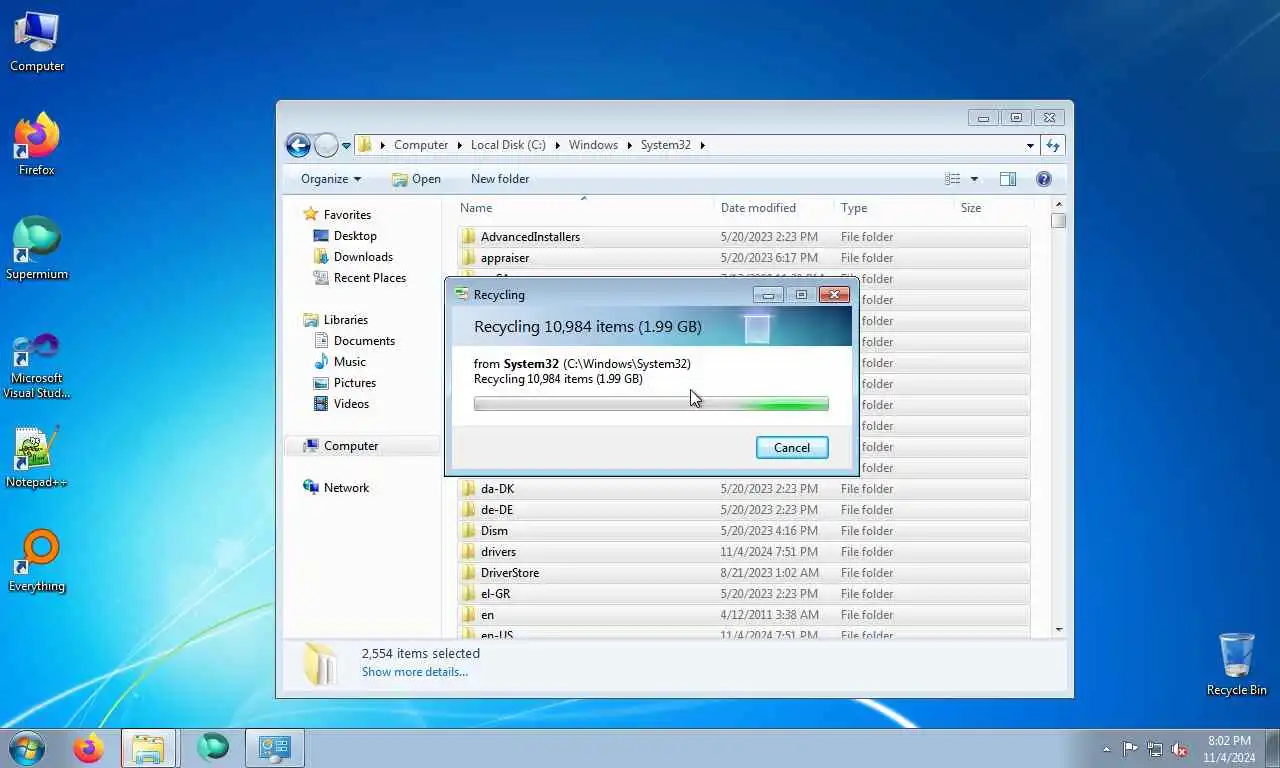Open the Supermium desktop shortcut
Image resolution: width=1280 pixels, height=768 pixels.
click(37, 248)
